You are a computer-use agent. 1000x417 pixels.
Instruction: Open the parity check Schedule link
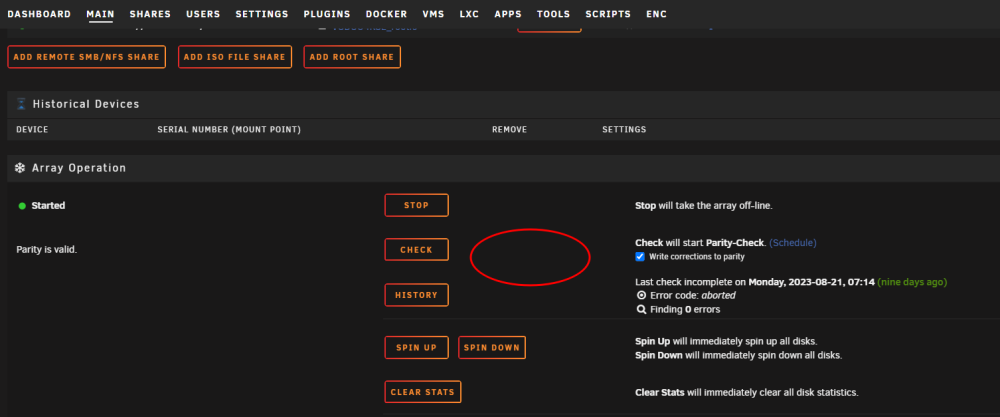pos(793,243)
